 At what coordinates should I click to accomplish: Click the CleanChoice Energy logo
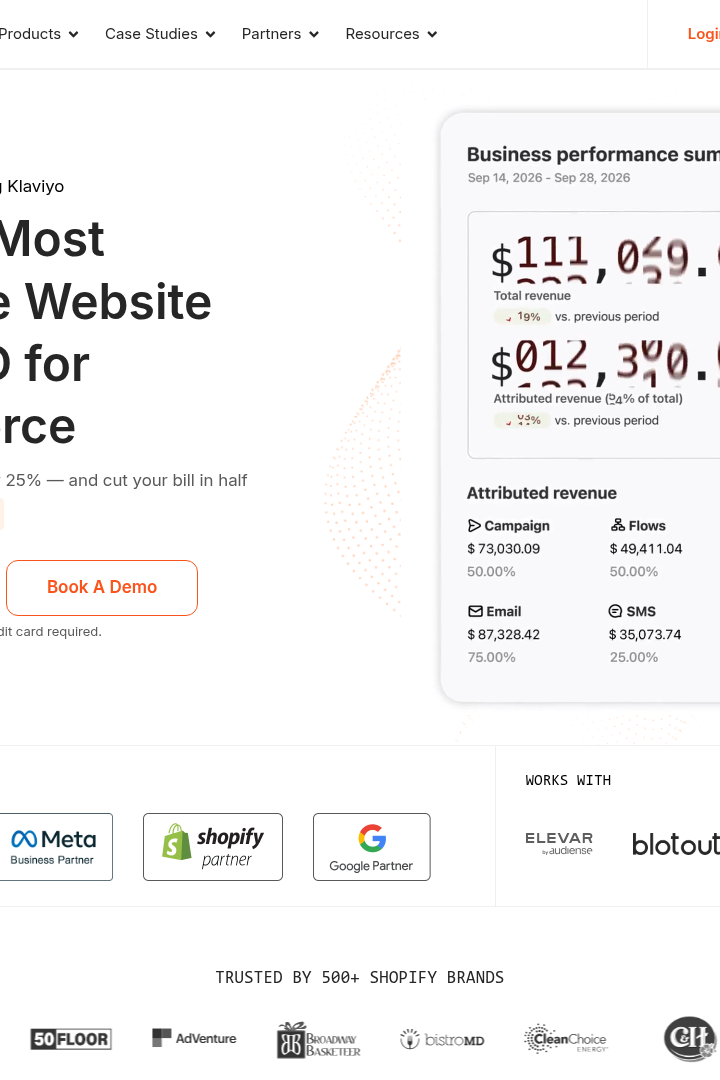coord(566,1039)
